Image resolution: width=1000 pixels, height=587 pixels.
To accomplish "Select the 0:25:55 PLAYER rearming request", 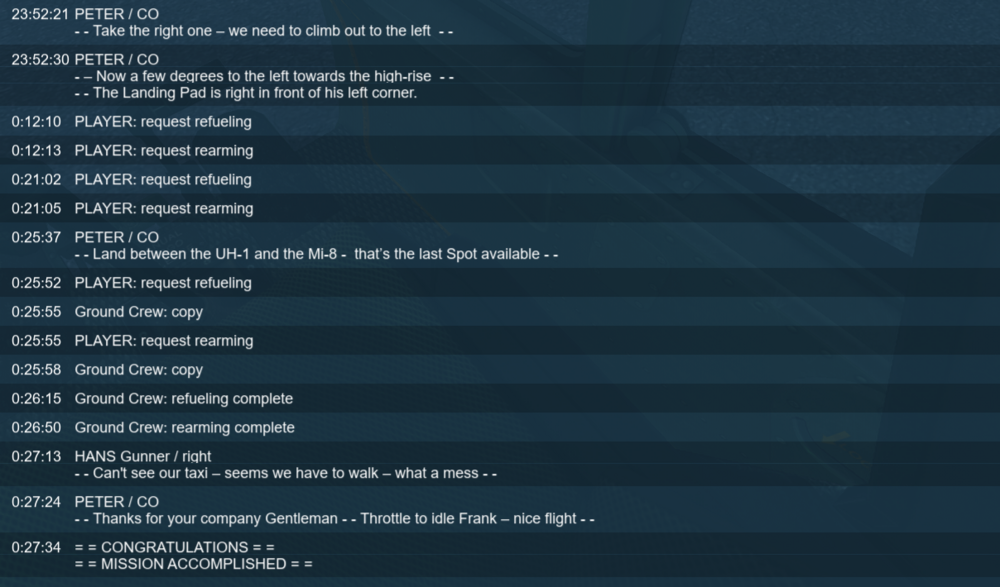I will (500, 341).
